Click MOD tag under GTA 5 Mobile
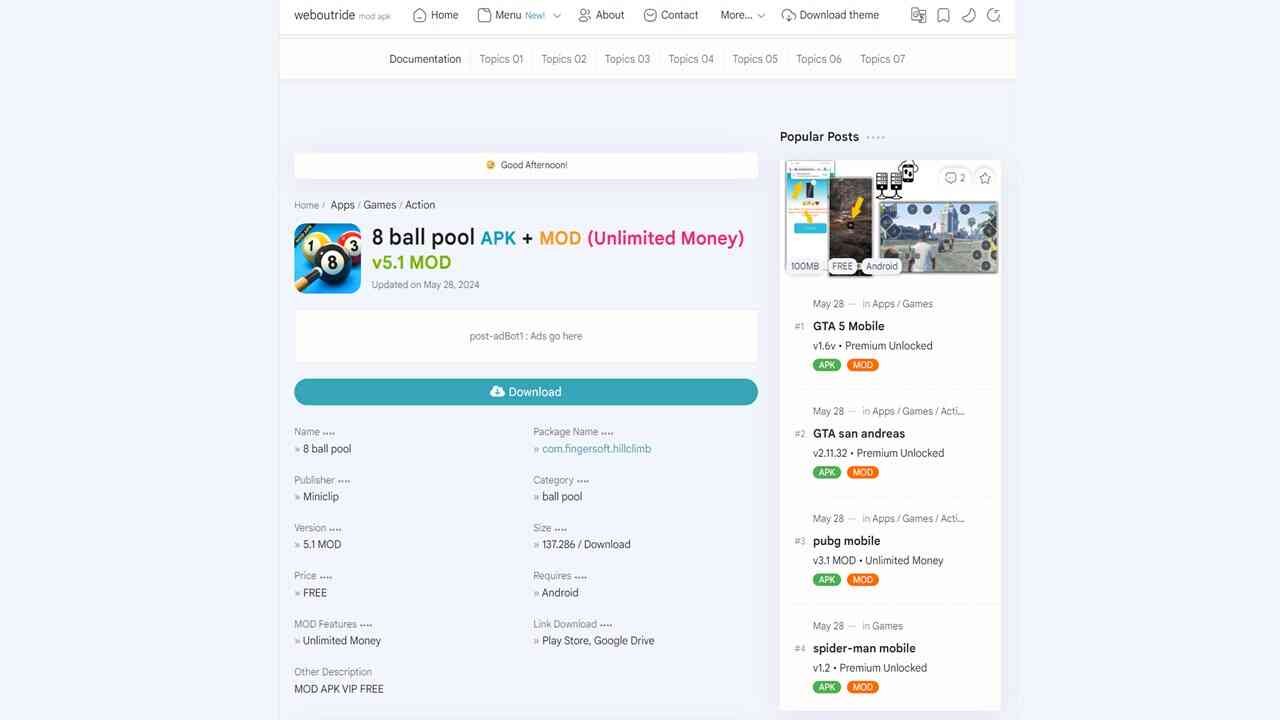Image resolution: width=1280 pixels, height=720 pixels. [862, 365]
